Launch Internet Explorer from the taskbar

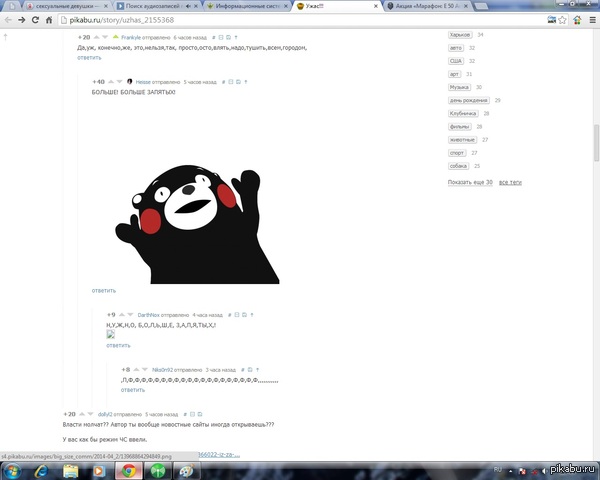click(x=41, y=471)
